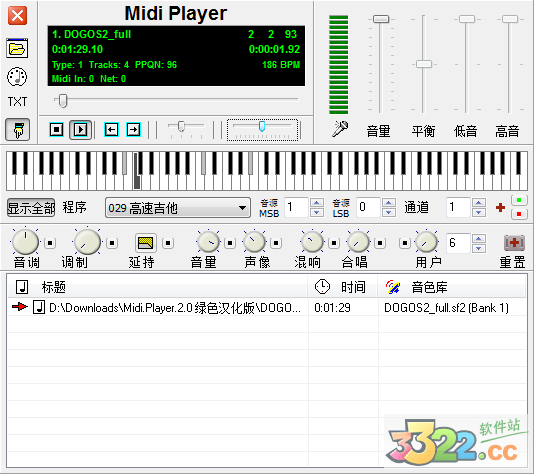Click the MIDI port connector icon
The image size is (534, 474).
point(17,76)
